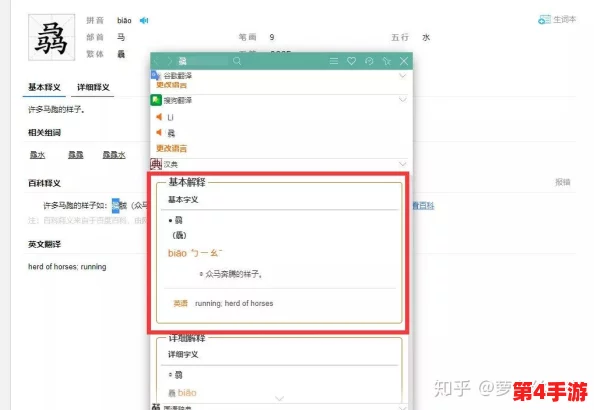
Task: Open the 生词本 vocabulary notebook
Action: 557,19
